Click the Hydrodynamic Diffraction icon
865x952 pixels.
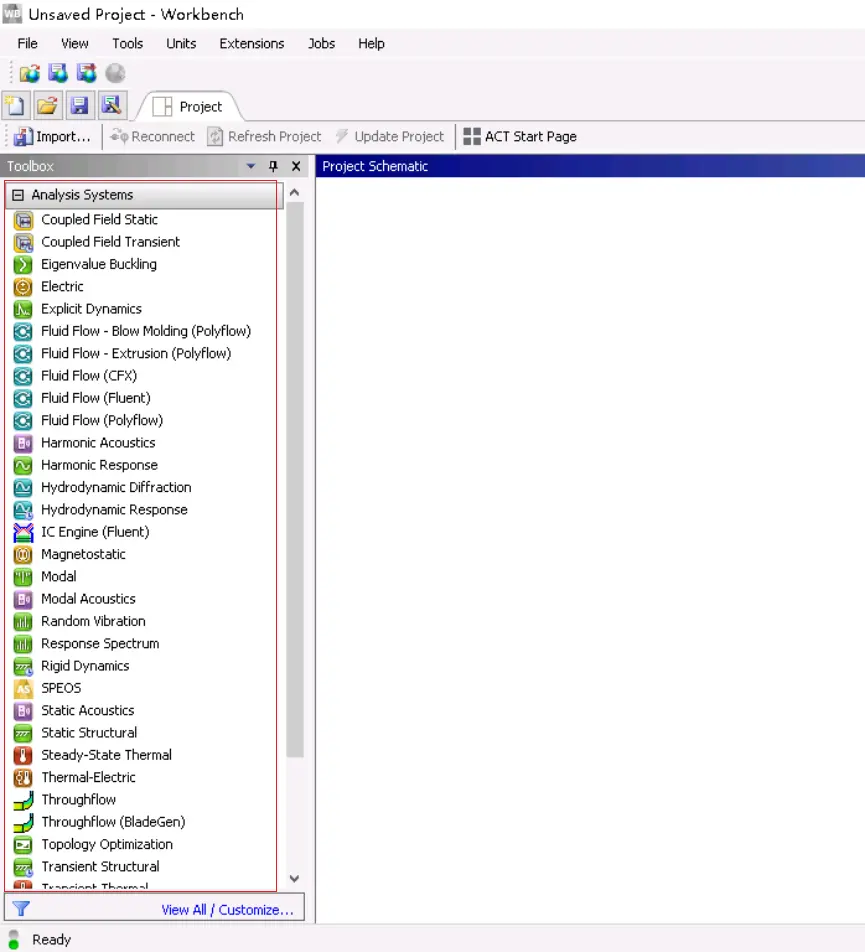click(23, 488)
